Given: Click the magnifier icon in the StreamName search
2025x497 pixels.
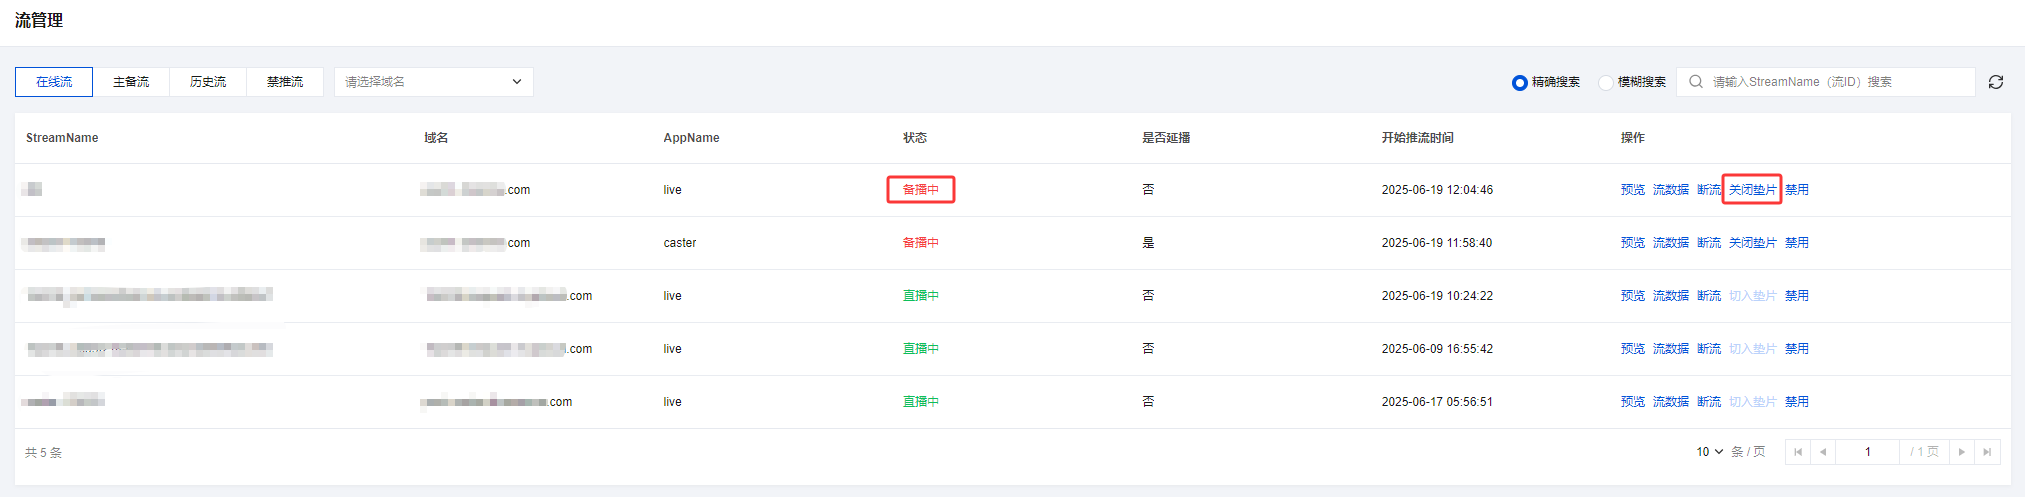Looking at the screenshot, I should pyautogui.click(x=1696, y=82).
